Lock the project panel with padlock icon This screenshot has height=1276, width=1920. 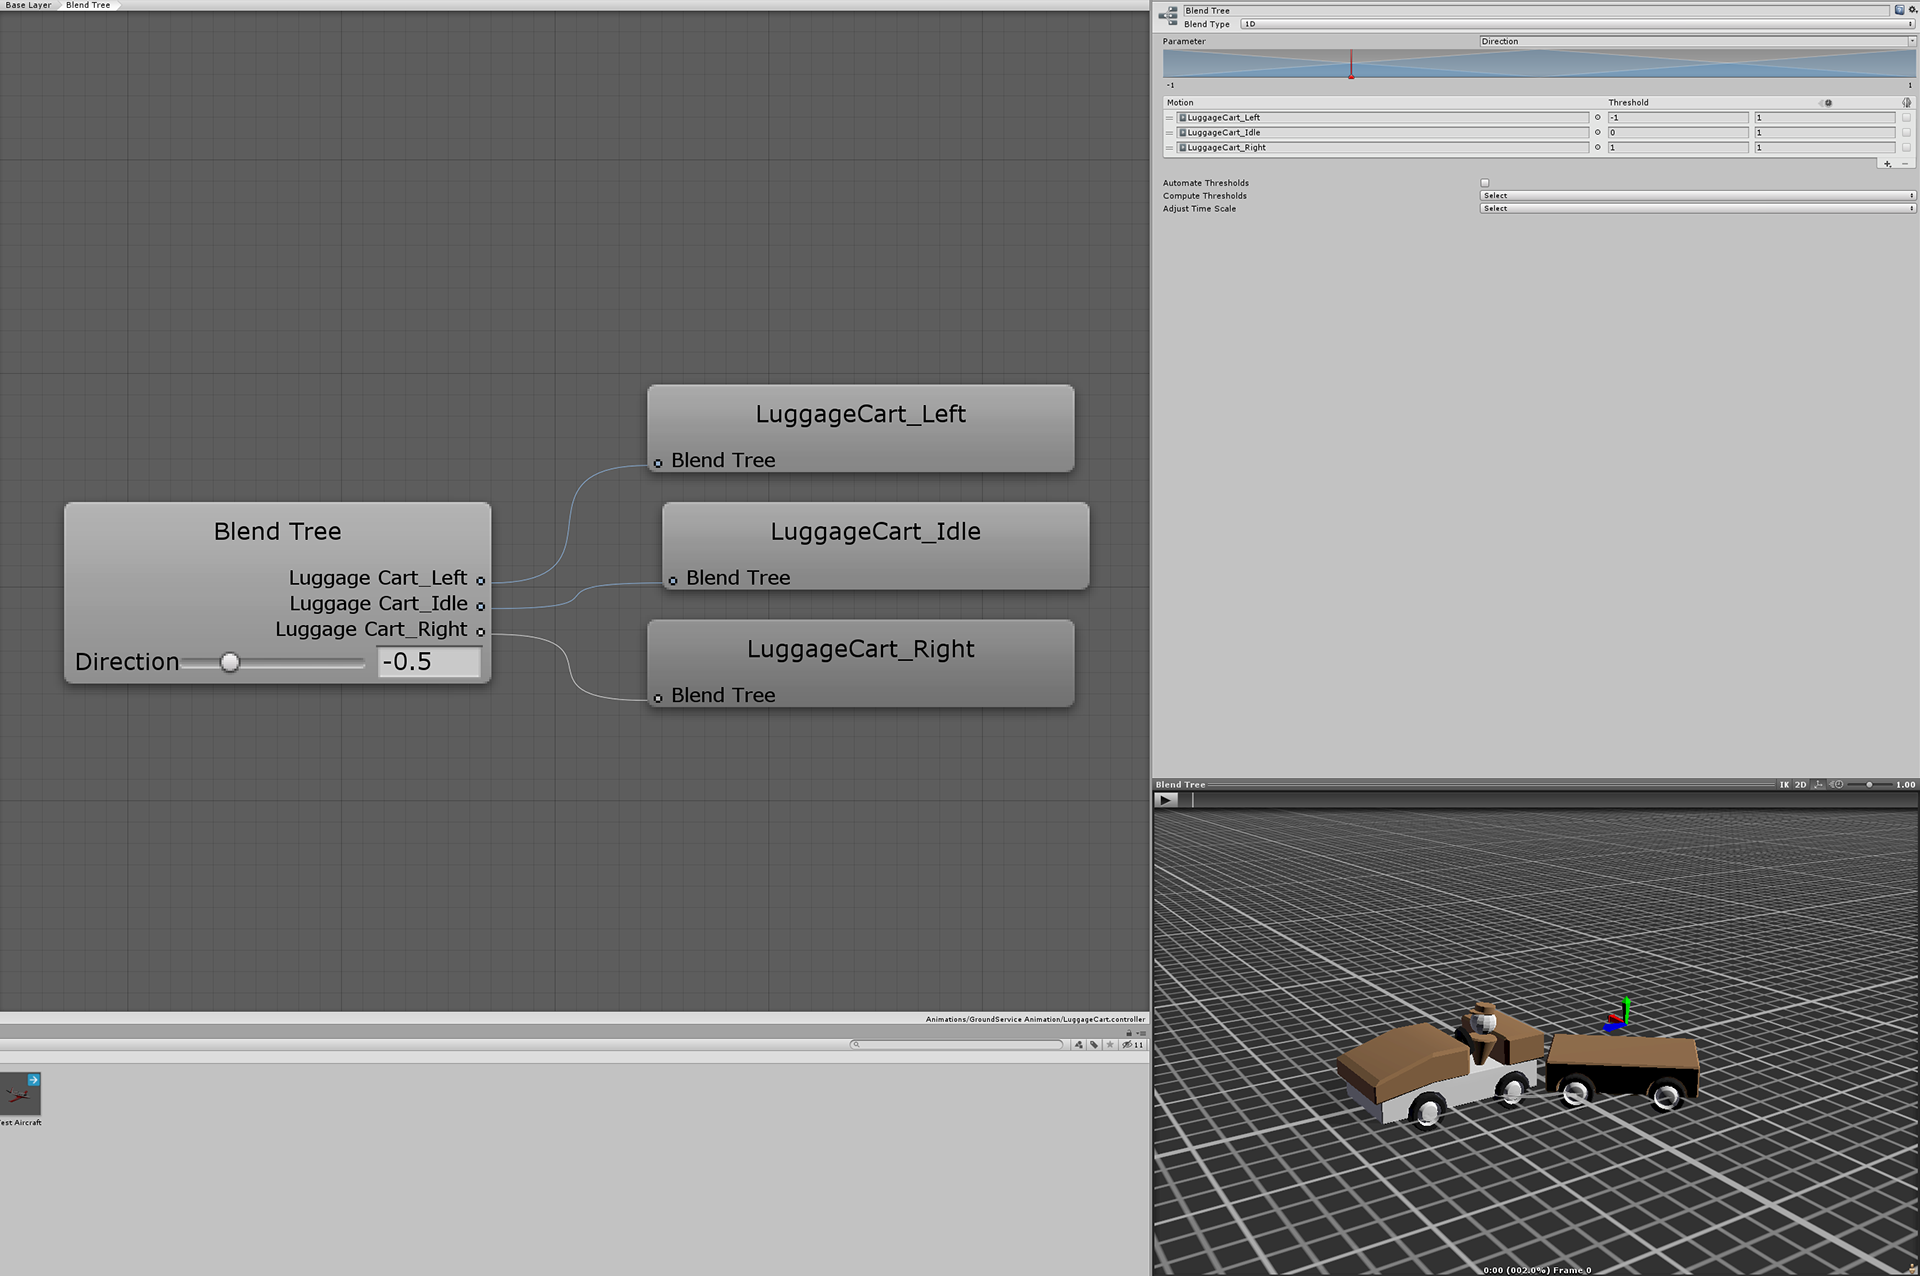coord(1129,1033)
